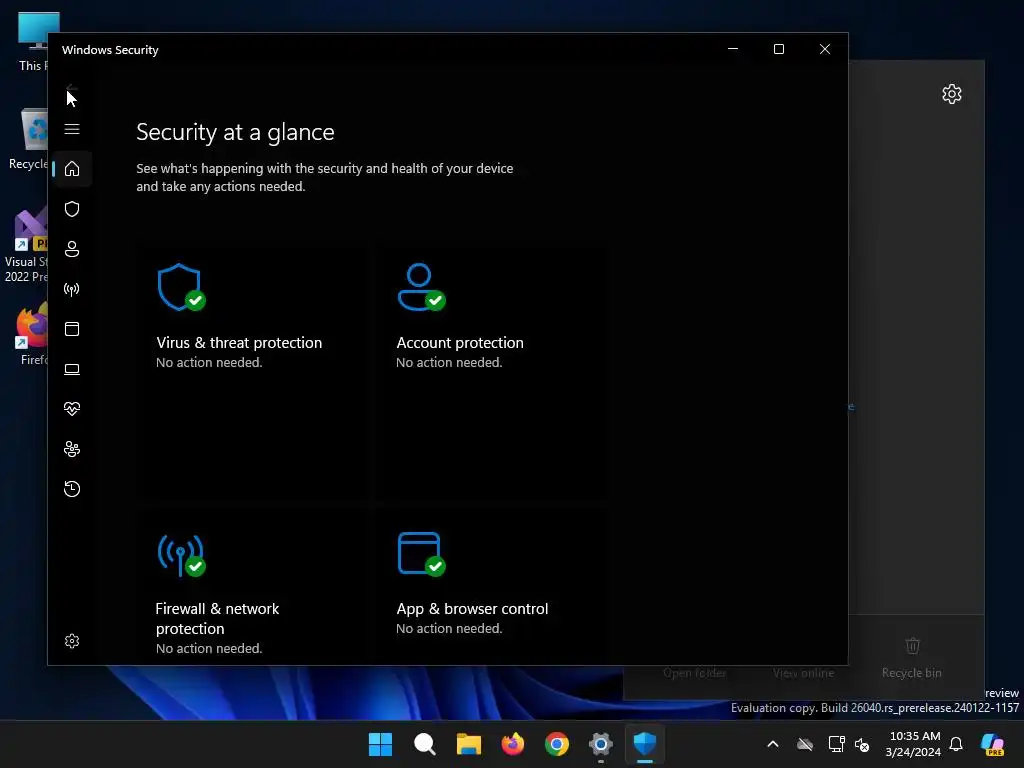Show hidden system tray icons

tap(773, 744)
